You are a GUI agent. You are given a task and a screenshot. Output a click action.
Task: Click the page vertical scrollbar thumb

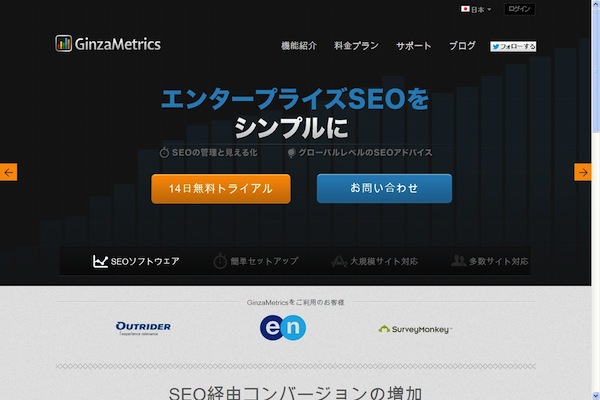(596, 71)
